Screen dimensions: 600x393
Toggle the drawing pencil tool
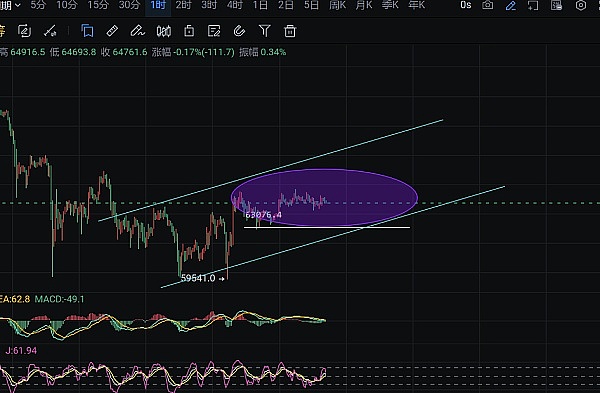(510, 6)
